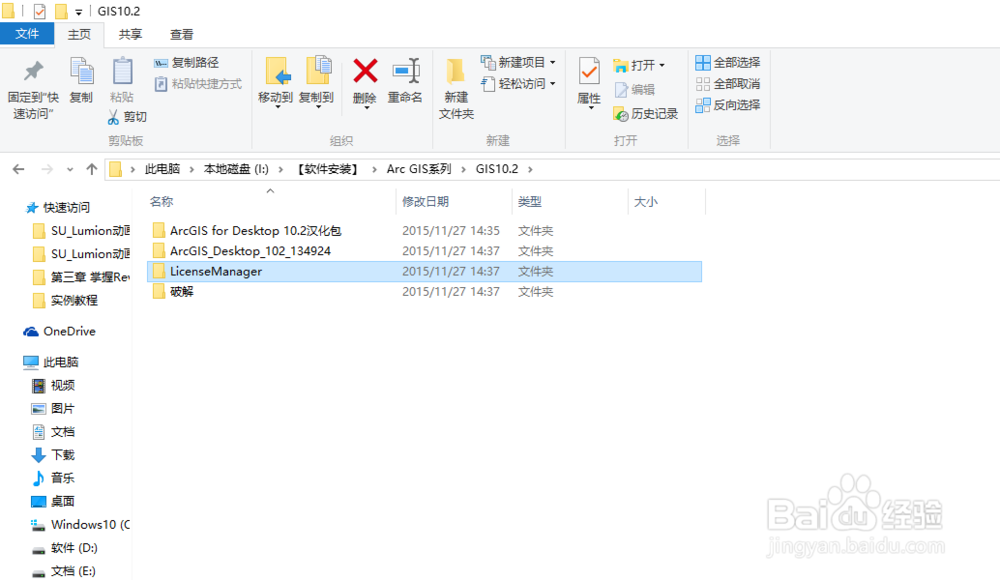Open Desktop (桌面) in navigation pane
Viewport: 1000px width, 580px height.
click(x=54, y=502)
